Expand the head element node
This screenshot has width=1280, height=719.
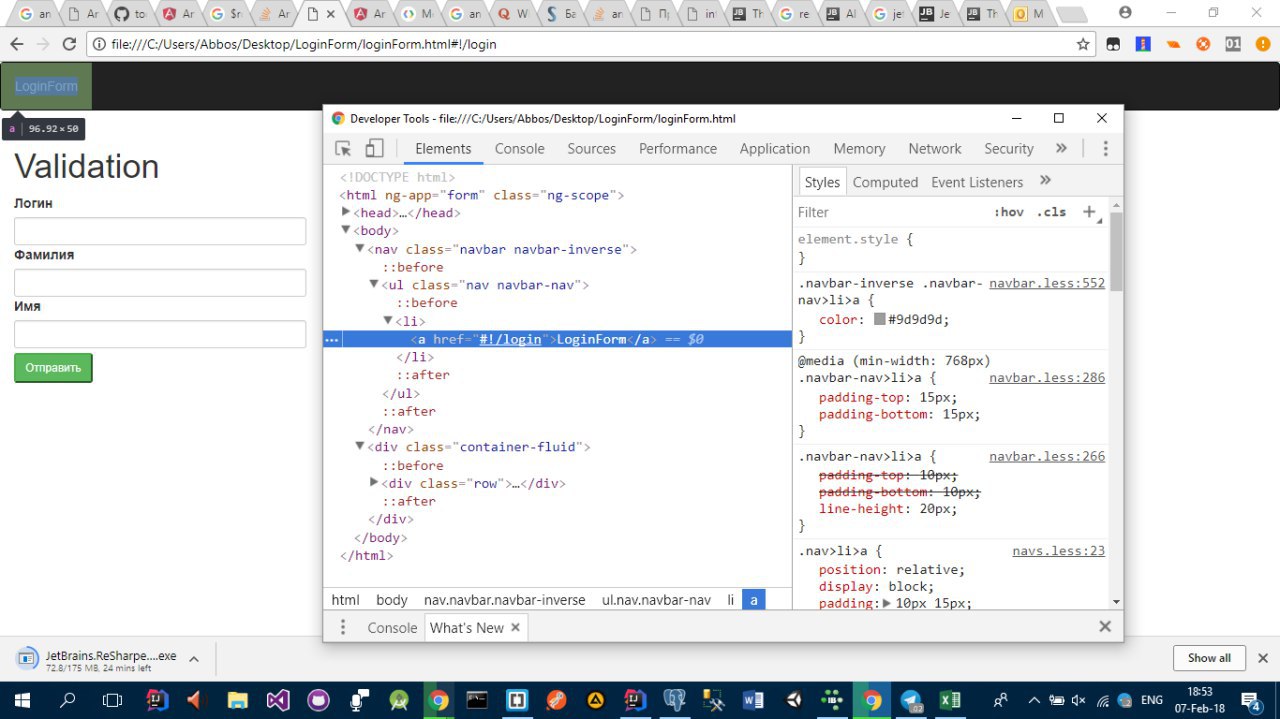click(x=347, y=213)
